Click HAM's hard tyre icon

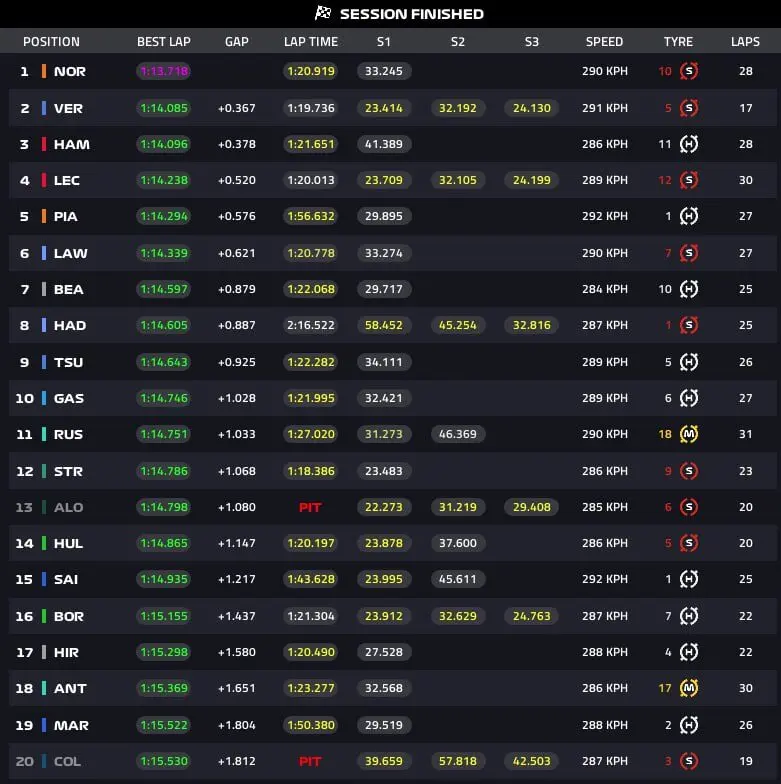click(689, 144)
